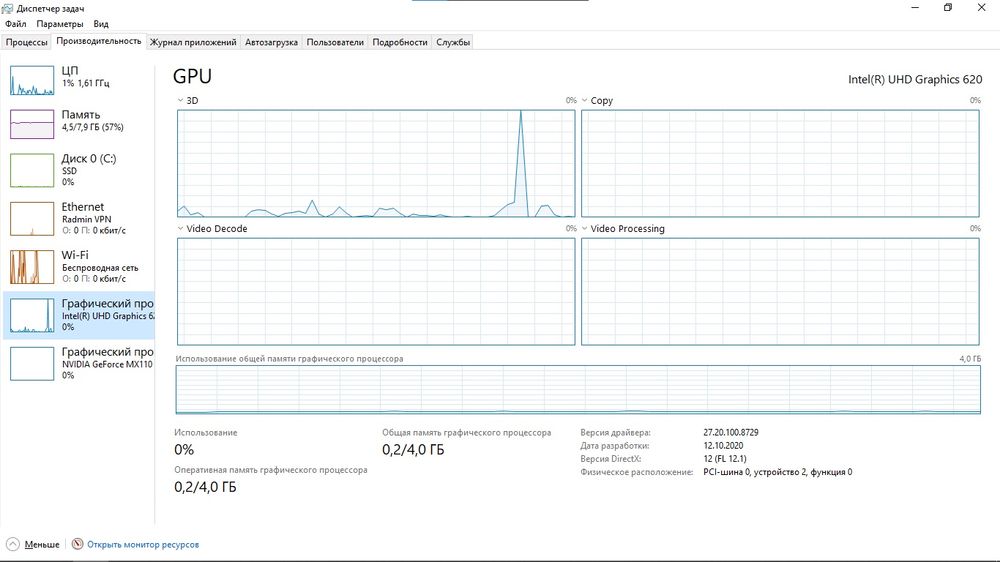This screenshot has width=1000, height=562.
Task: Select Intel UHD Graphics GPU thumbnail
Action: pos(32,315)
